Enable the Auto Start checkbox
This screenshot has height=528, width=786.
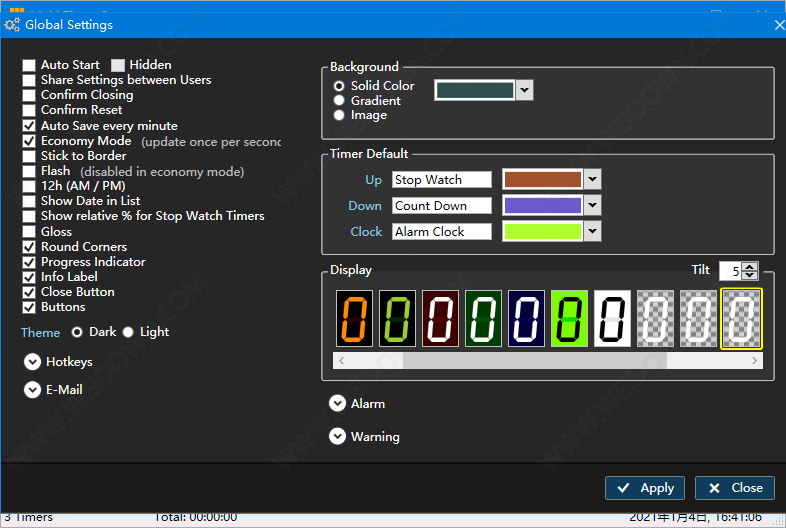(x=29, y=65)
